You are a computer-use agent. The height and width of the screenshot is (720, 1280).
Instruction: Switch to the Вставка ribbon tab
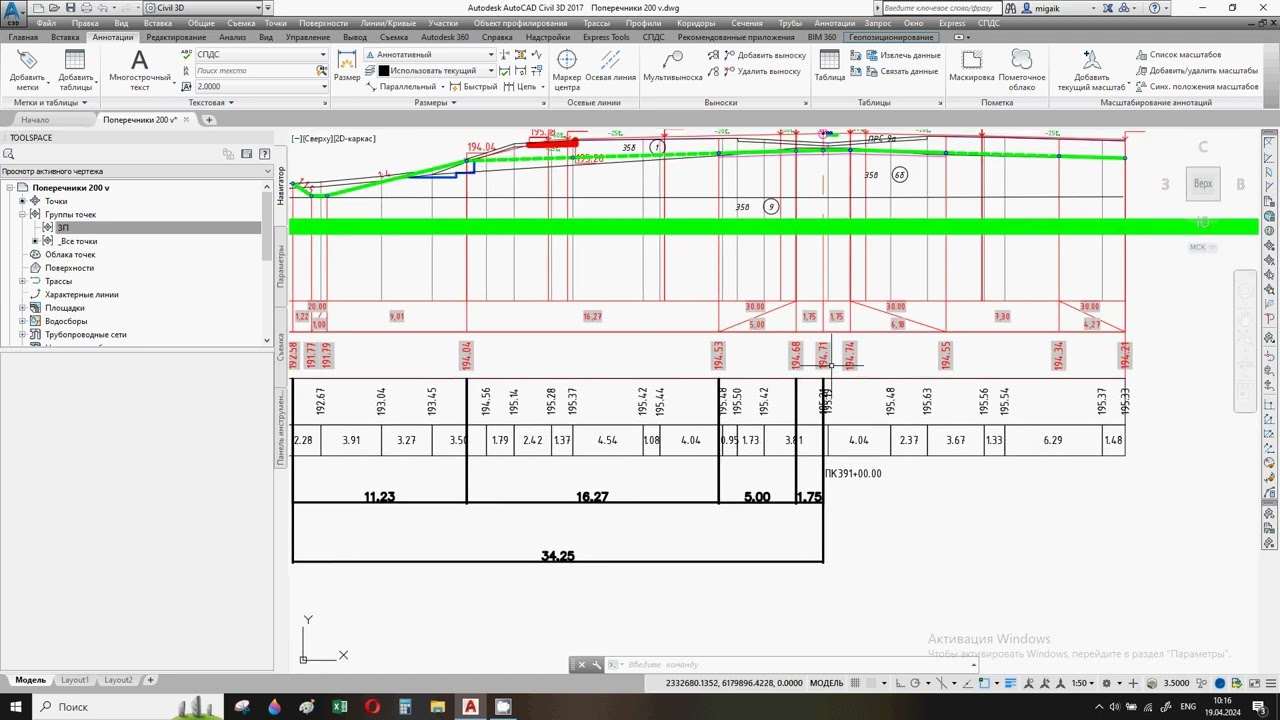tap(65, 37)
